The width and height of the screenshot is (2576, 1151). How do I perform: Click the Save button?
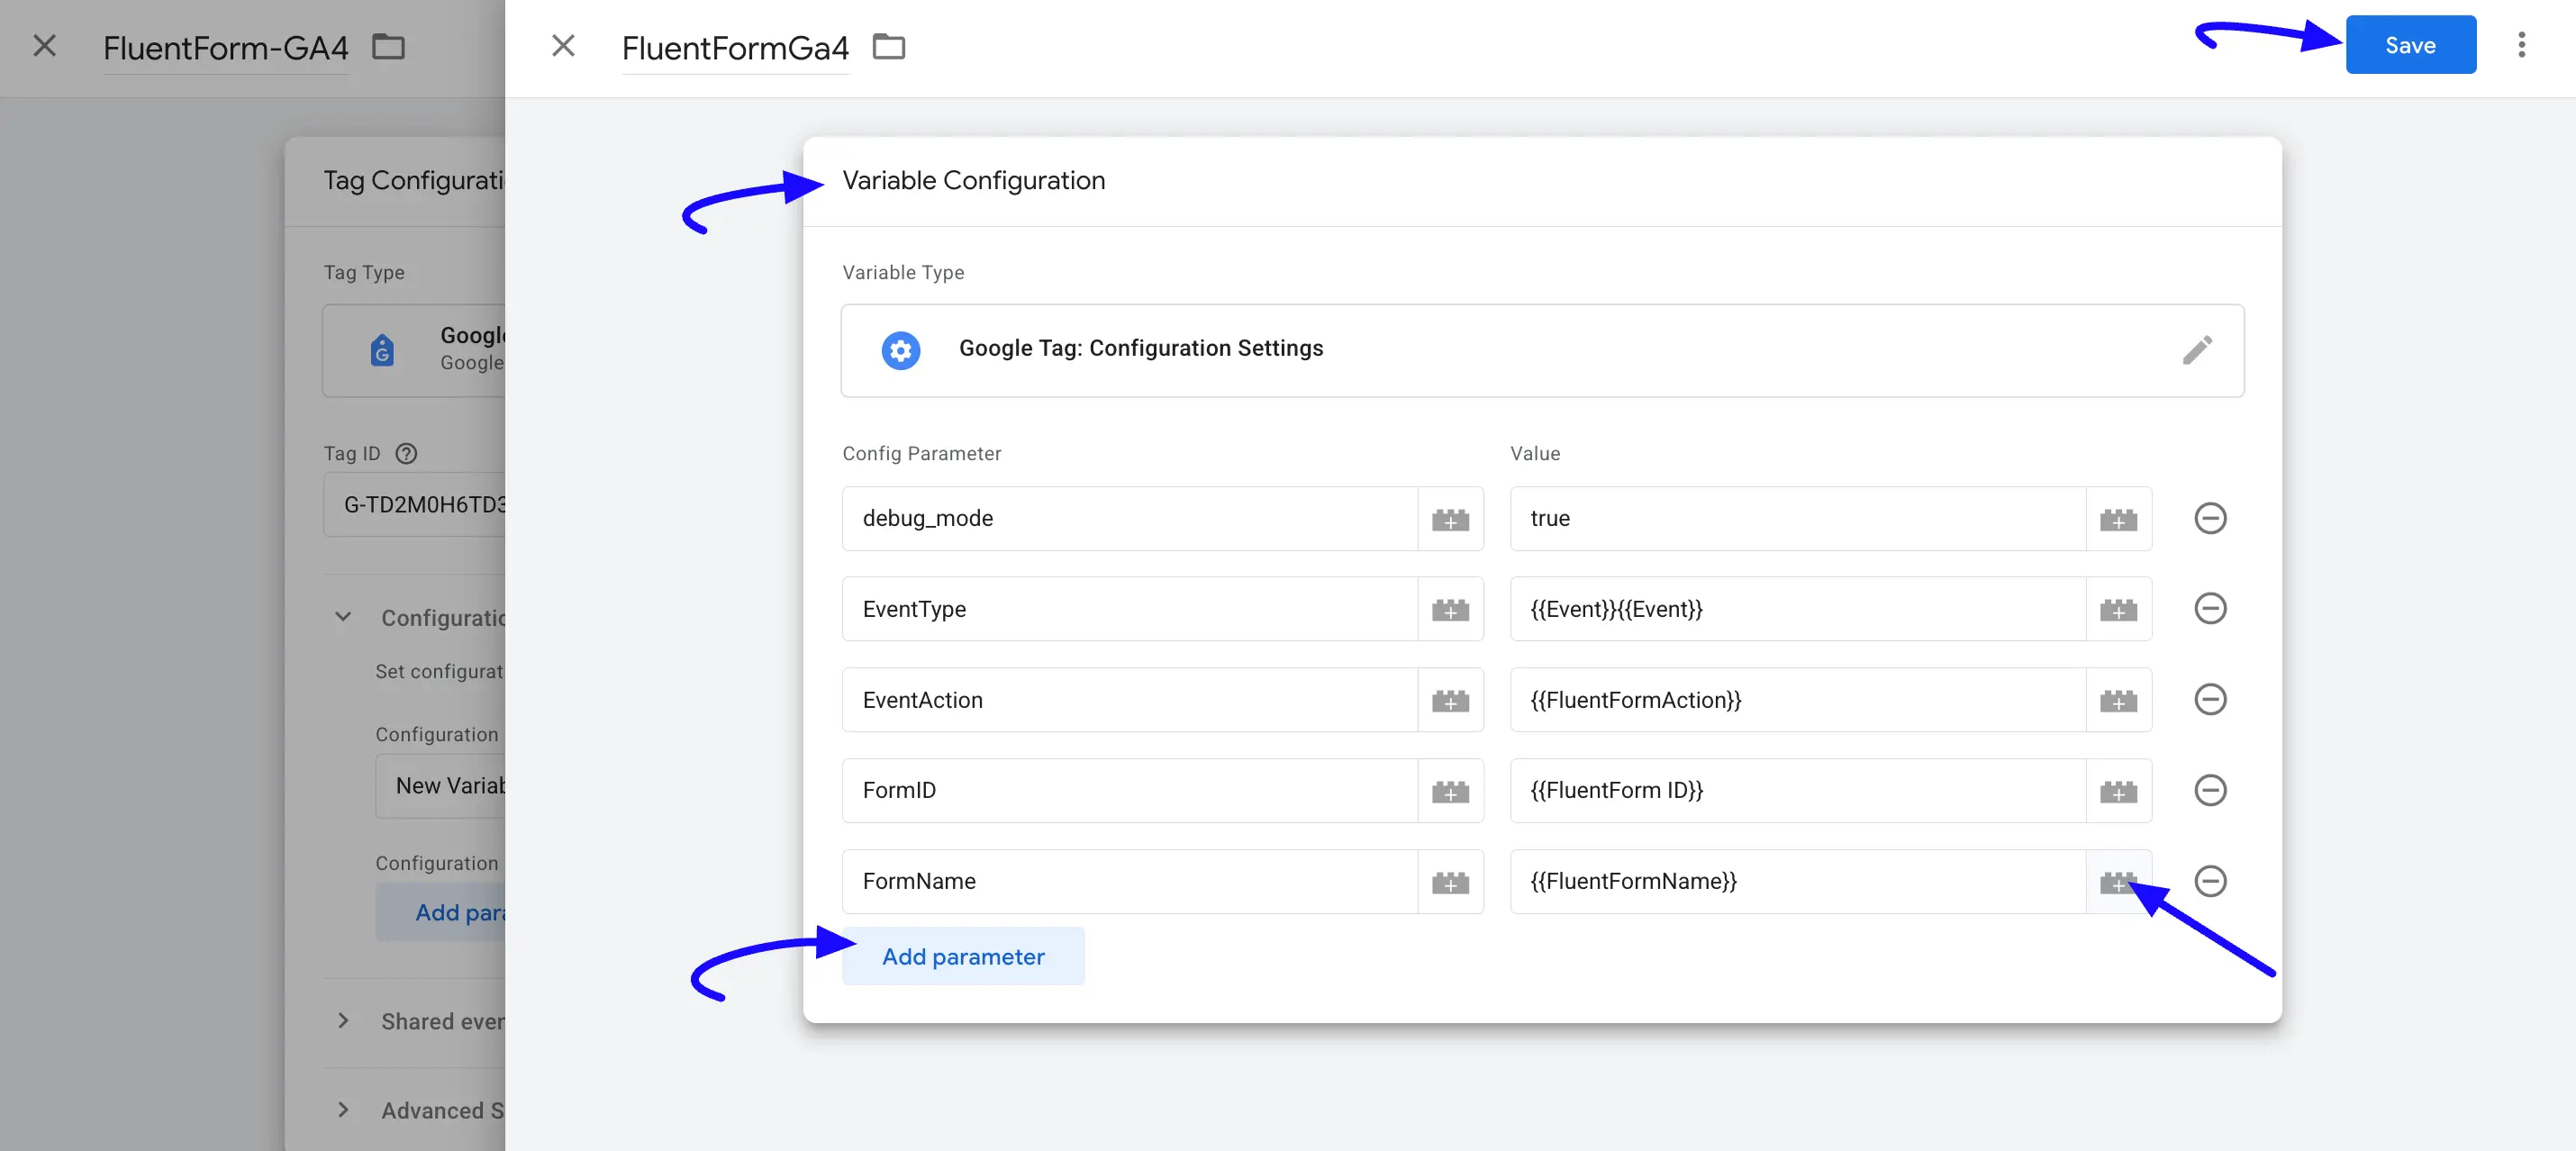pos(2410,45)
